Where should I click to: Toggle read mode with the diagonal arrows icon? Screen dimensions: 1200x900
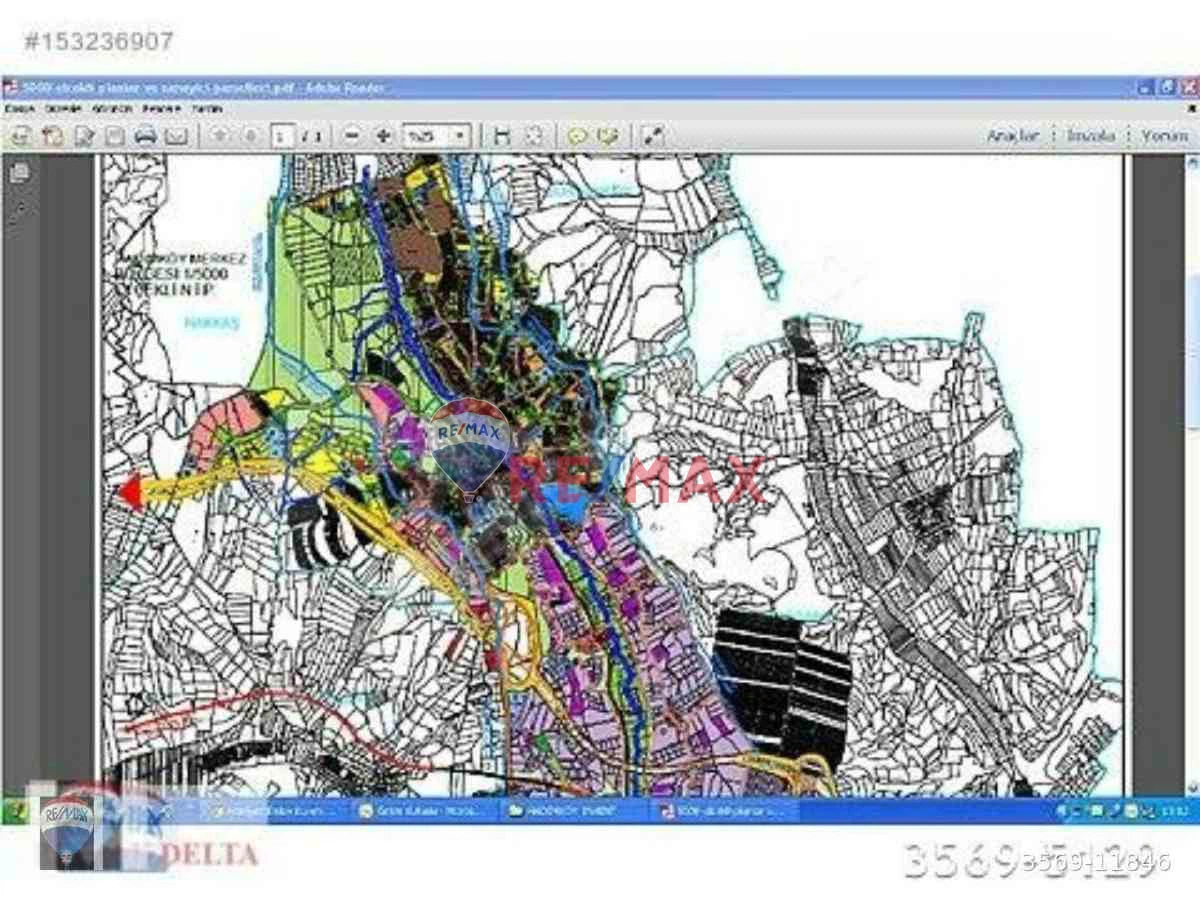tap(653, 136)
